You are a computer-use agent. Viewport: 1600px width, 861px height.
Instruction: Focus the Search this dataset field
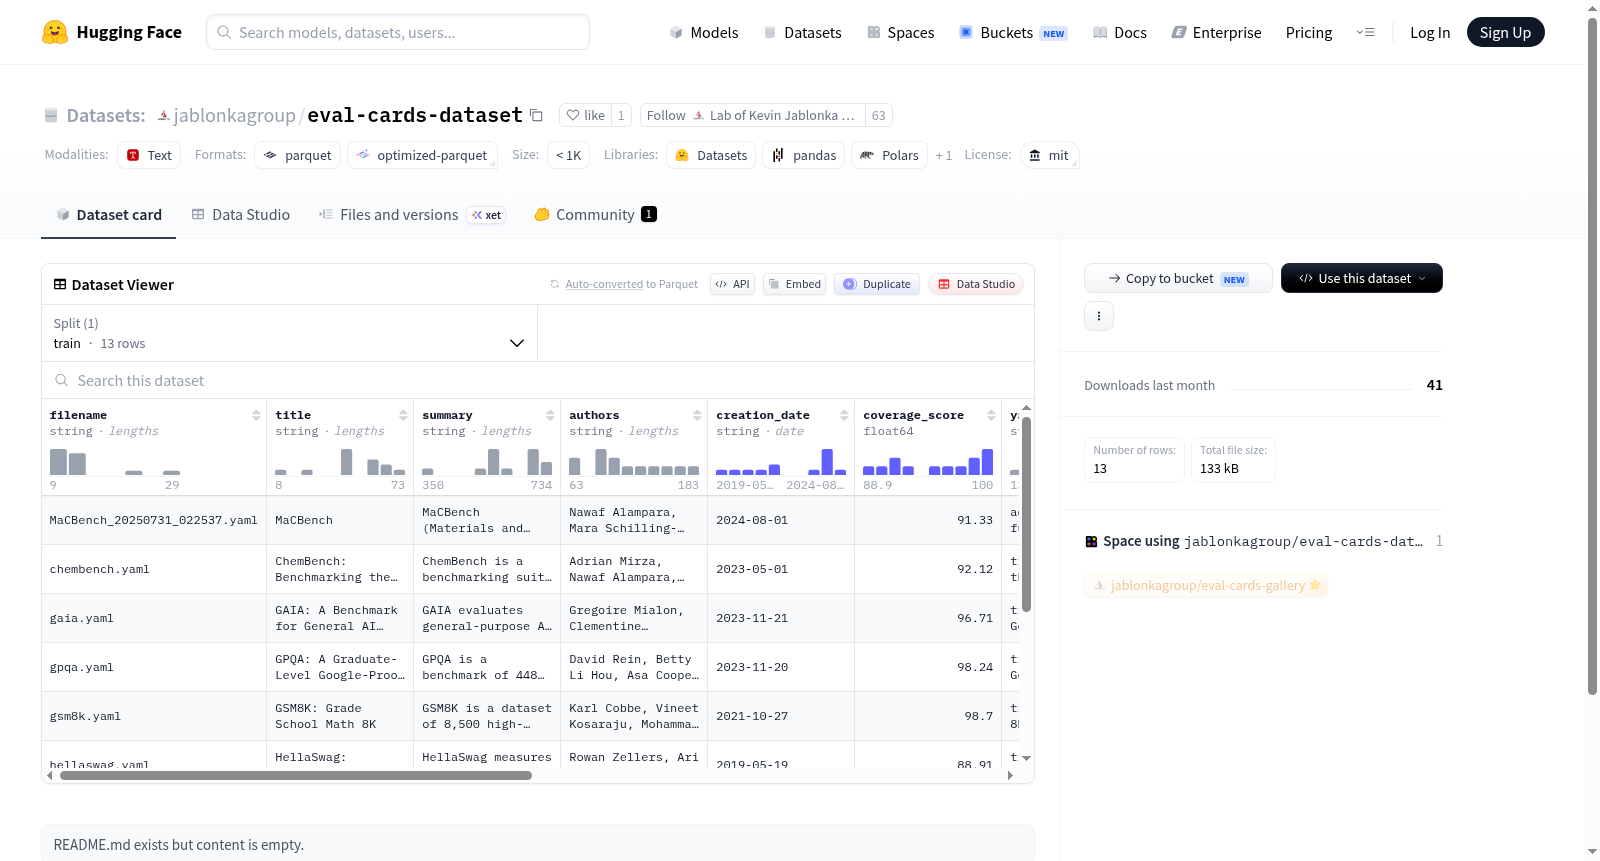click(538, 380)
